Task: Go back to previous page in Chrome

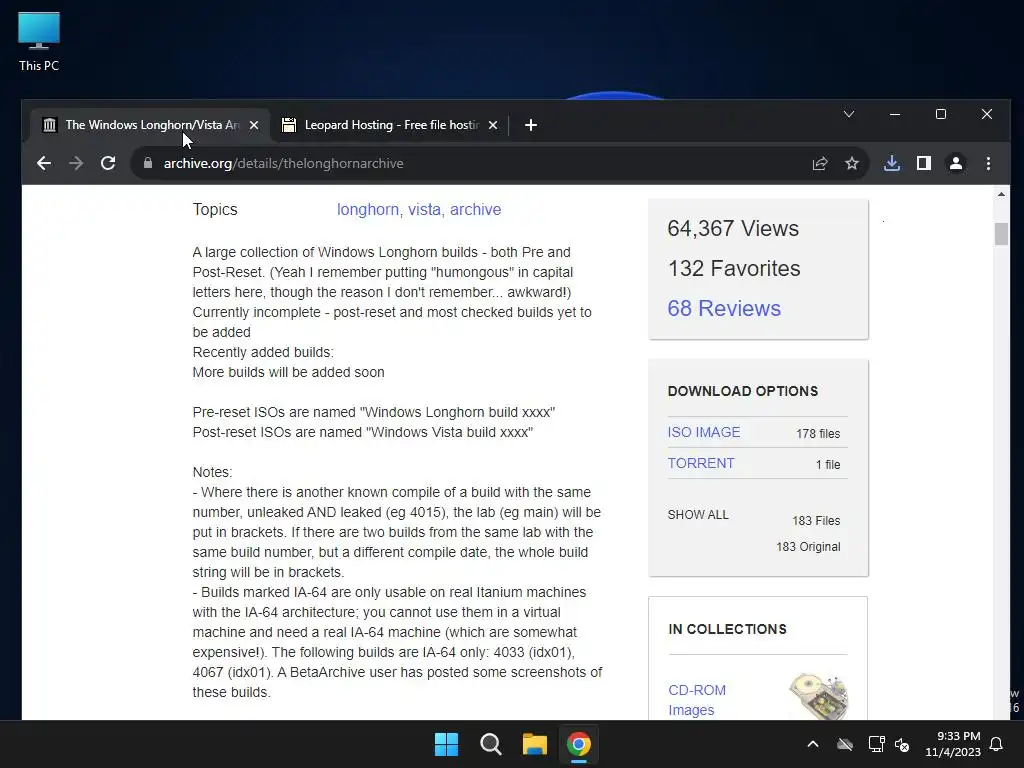Action: (x=44, y=163)
